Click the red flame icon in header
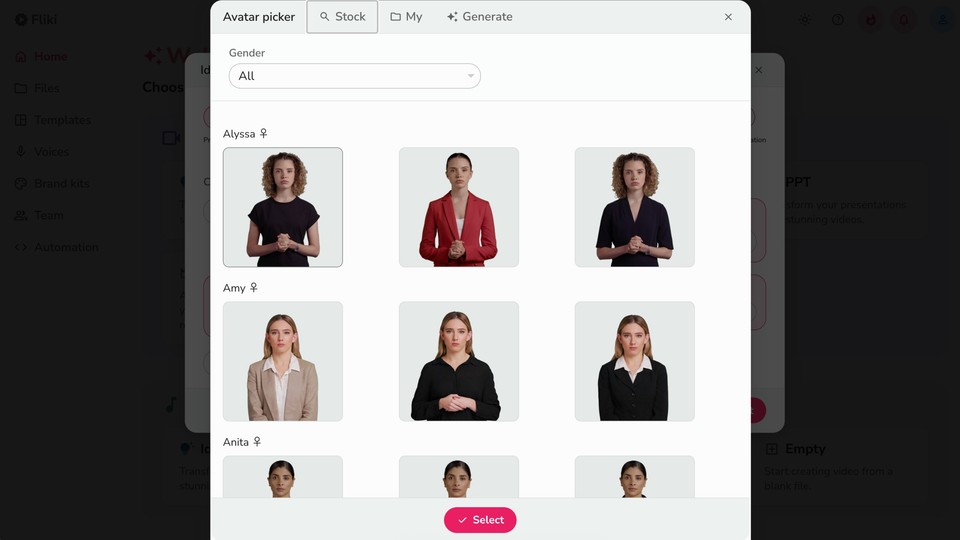This screenshot has height=540, width=960. [871, 20]
